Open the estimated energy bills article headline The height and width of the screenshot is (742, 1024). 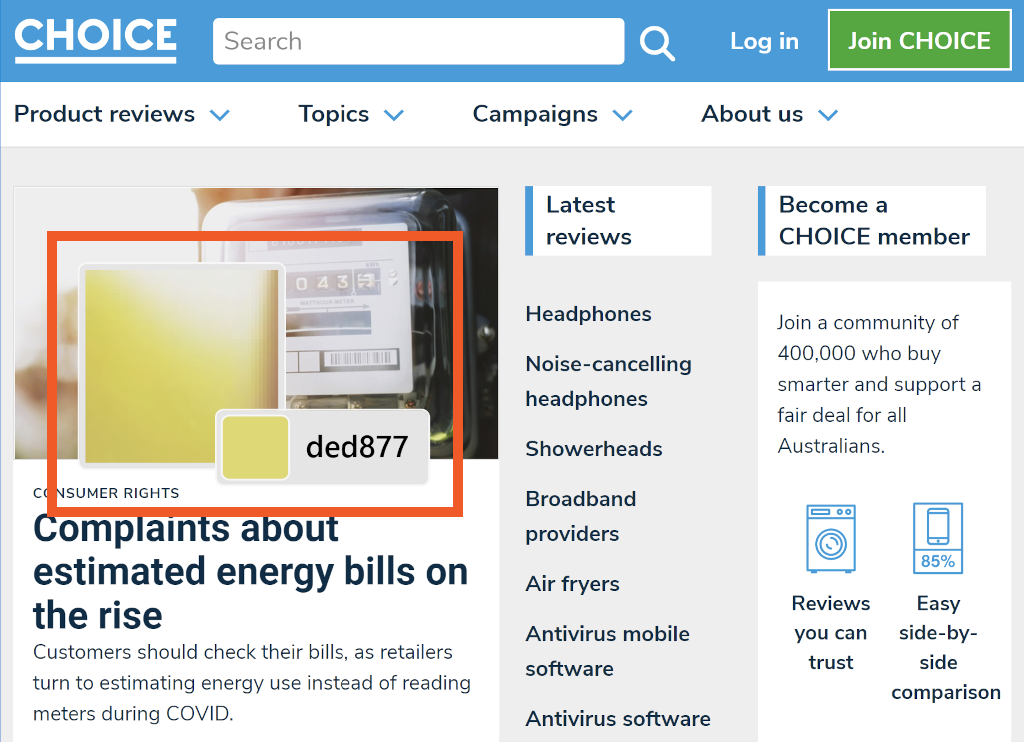pos(250,571)
